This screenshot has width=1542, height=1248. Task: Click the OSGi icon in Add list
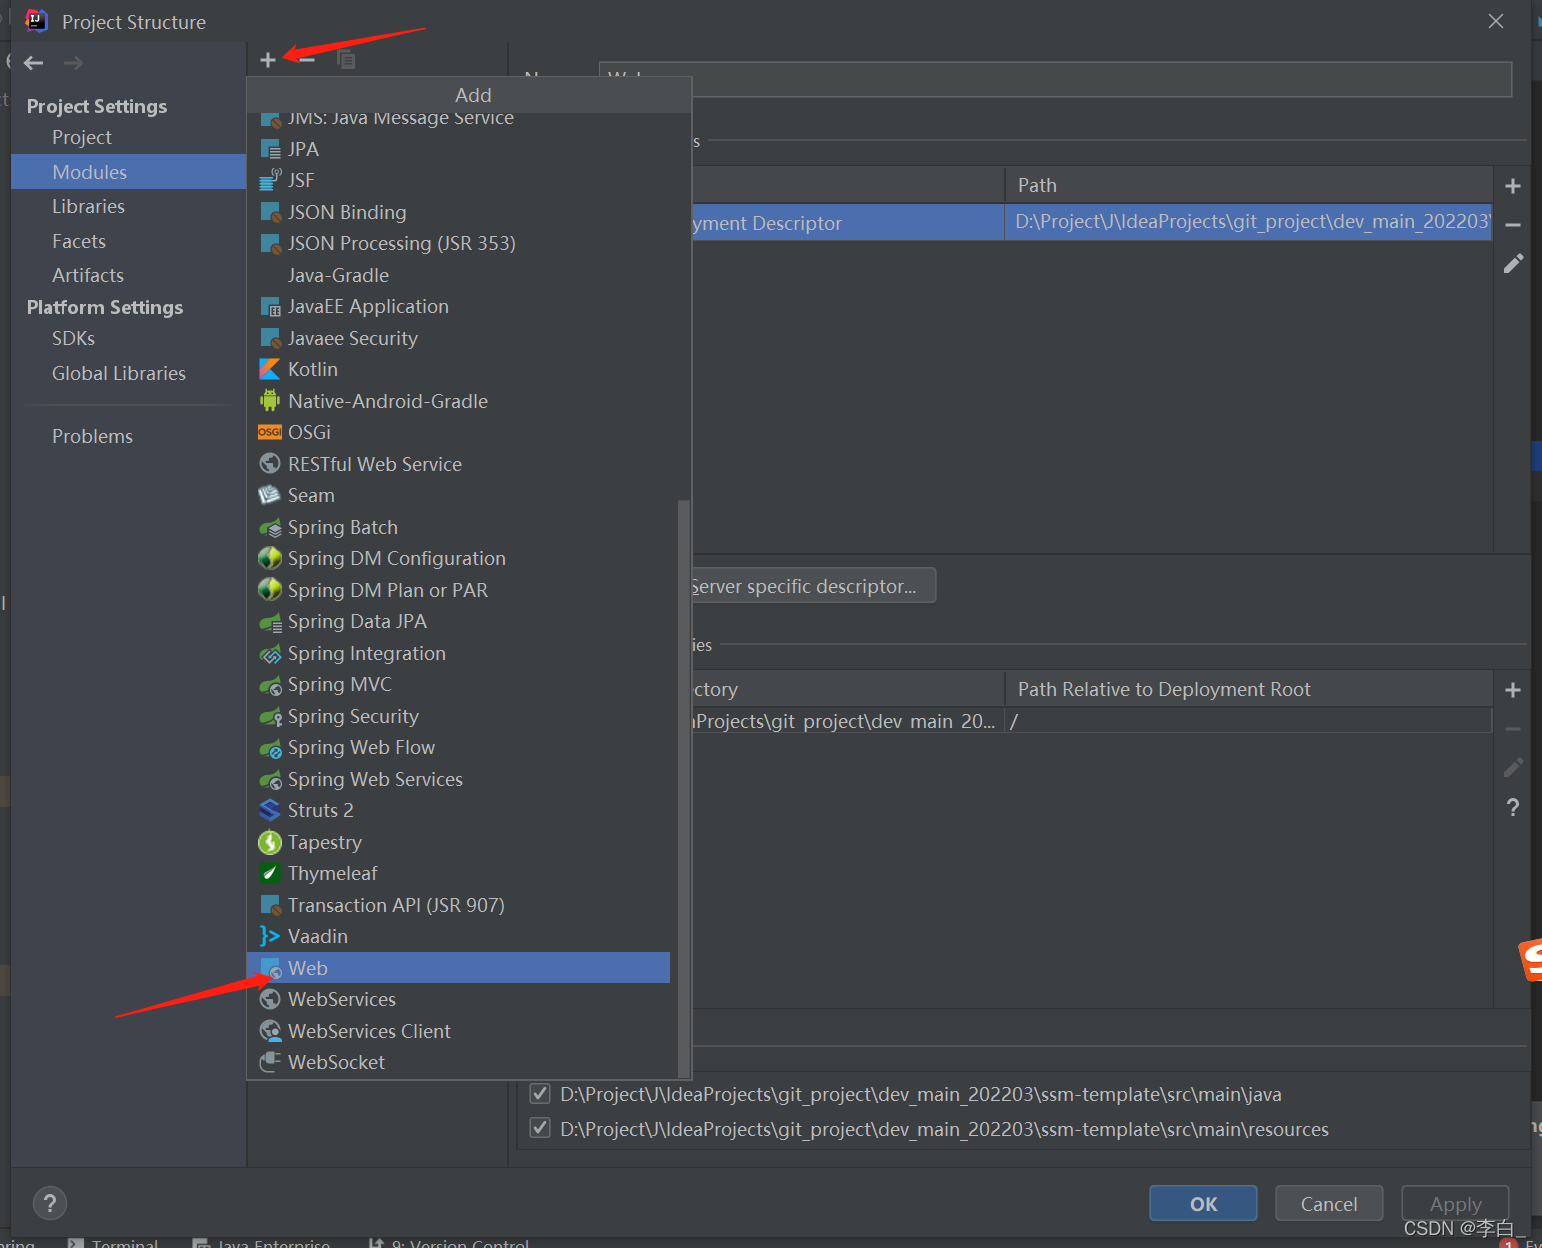point(270,432)
